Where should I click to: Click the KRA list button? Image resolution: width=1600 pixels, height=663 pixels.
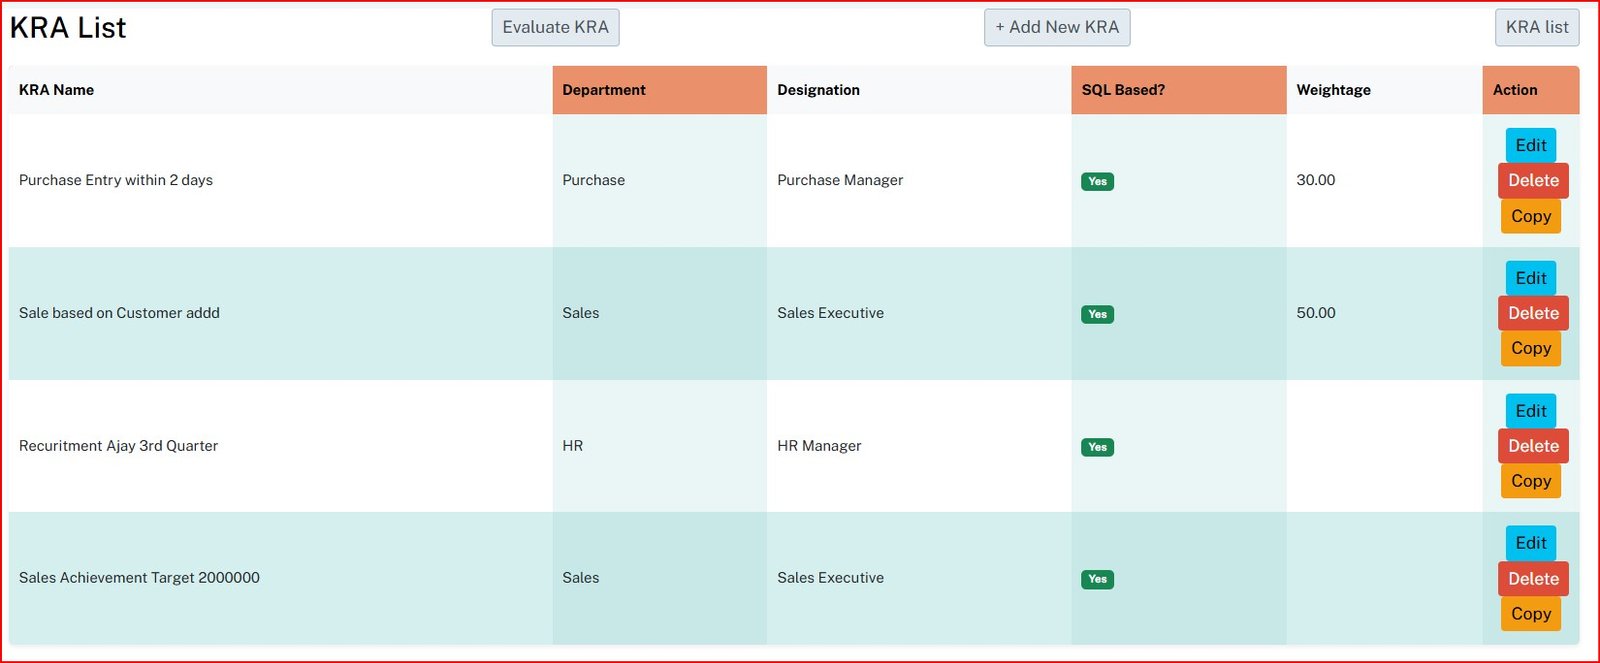[x=1536, y=28]
